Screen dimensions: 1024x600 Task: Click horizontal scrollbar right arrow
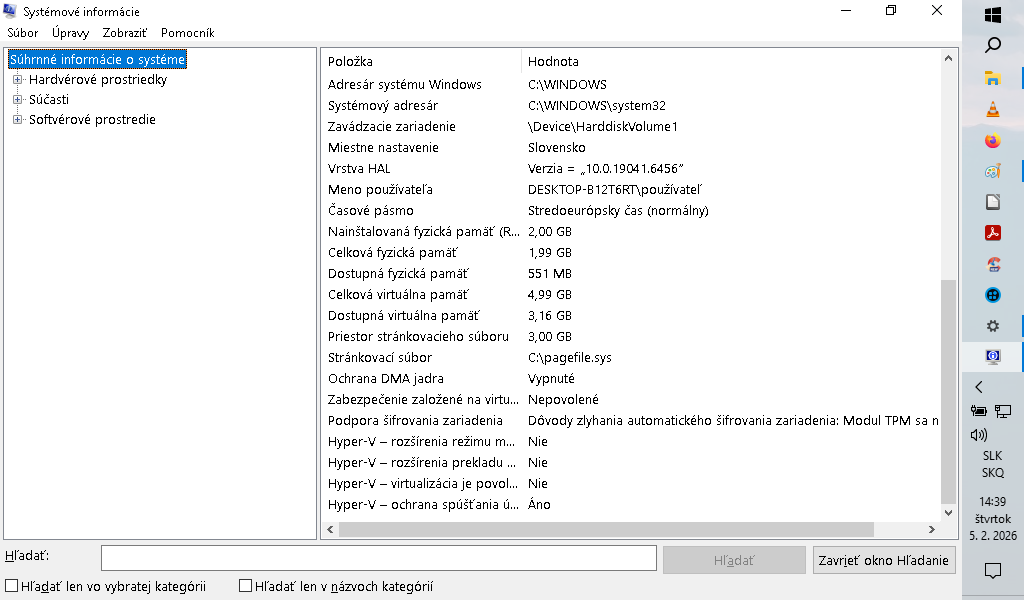click(x=932, y=529)
